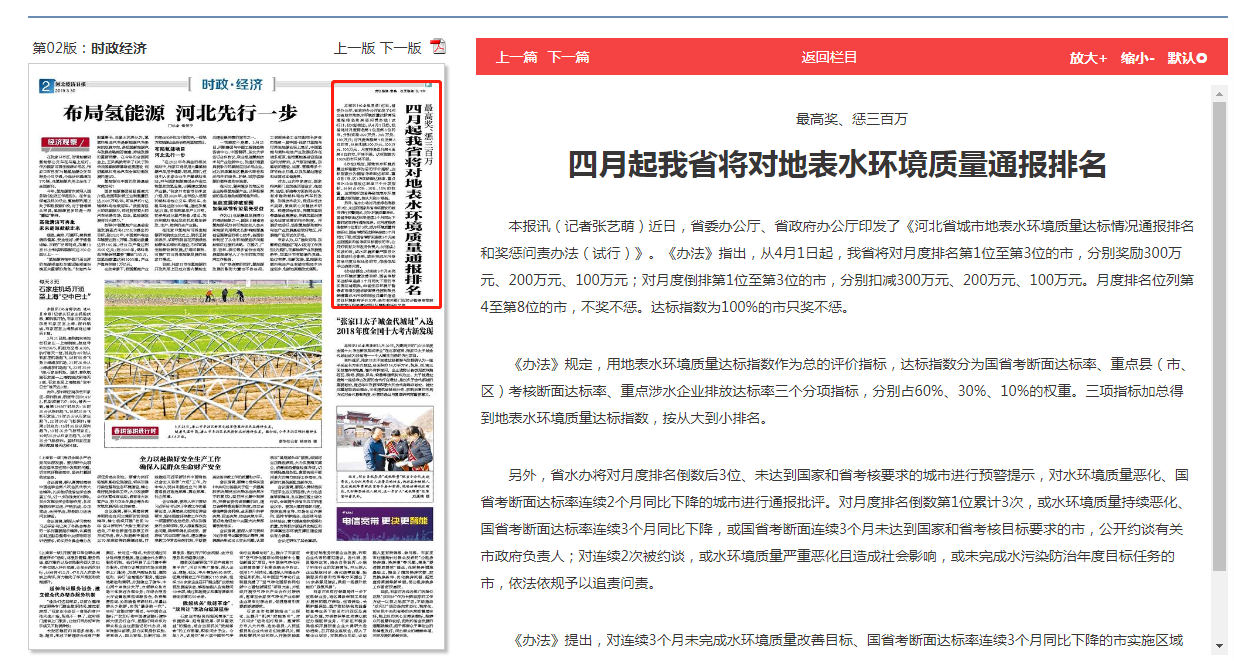This screenshot has width=1234, height=671.
Task: Click 返回栏目 to return to column
Action: (829, 57)
